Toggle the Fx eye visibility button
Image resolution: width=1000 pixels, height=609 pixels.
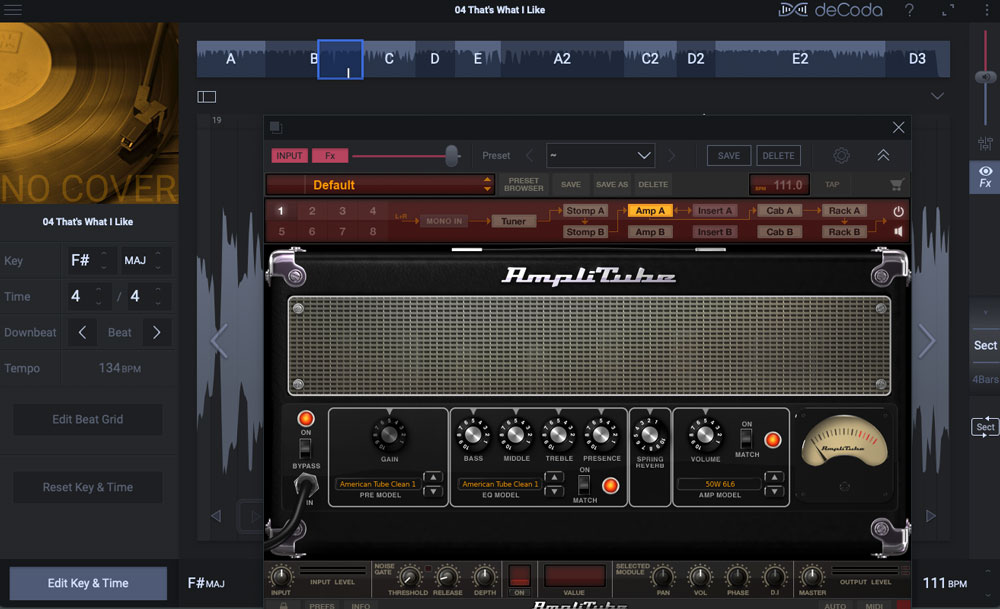pyautogui.click(x=985, y=177)
